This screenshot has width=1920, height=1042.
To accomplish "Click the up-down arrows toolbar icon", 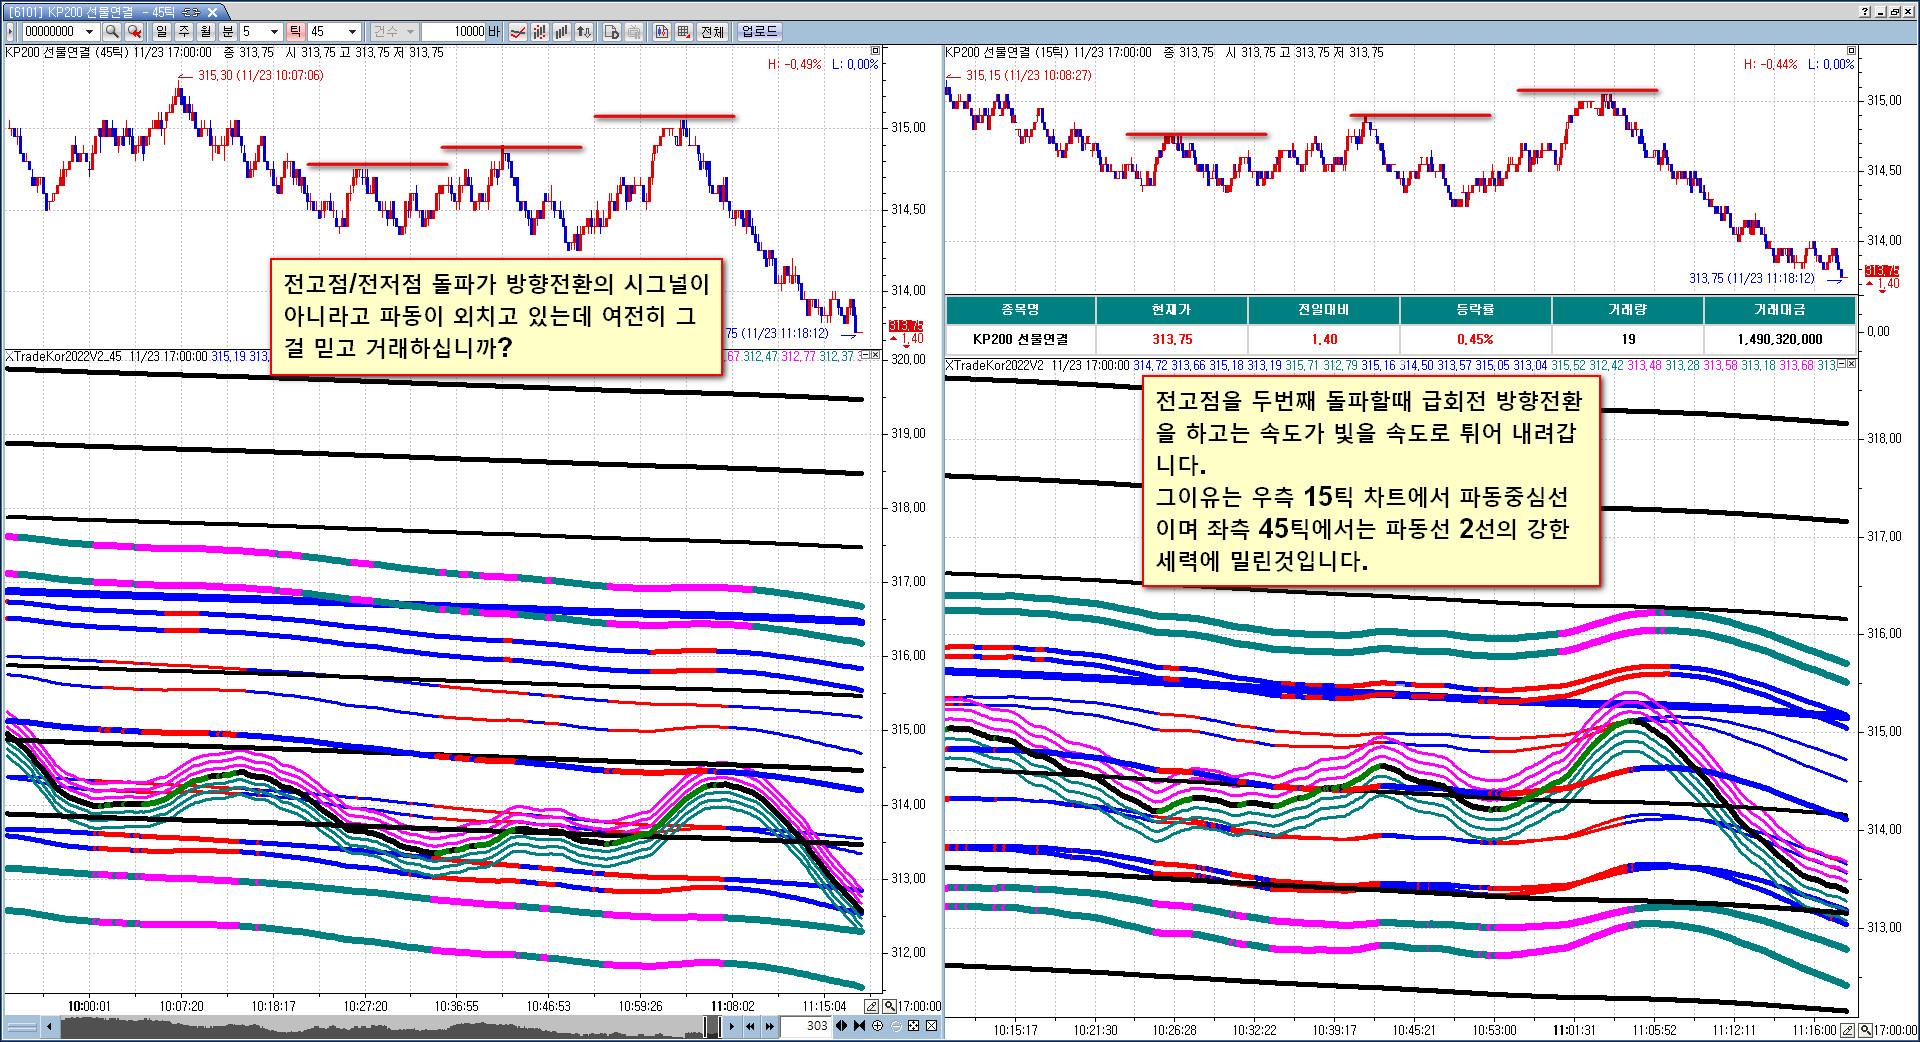I will pos(585,32).
